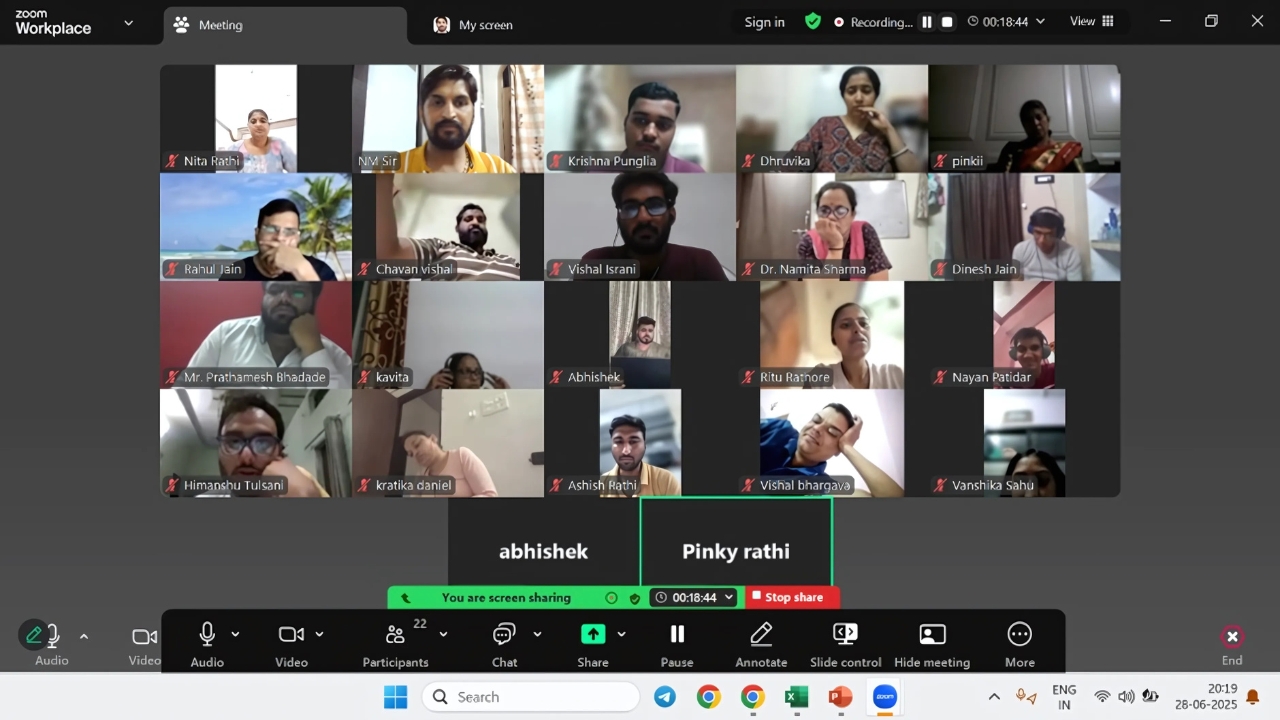Open the Annotate pencil tool
This screenshot has width=1280, height=720.
pyautogui.click(x=761, y=634)
